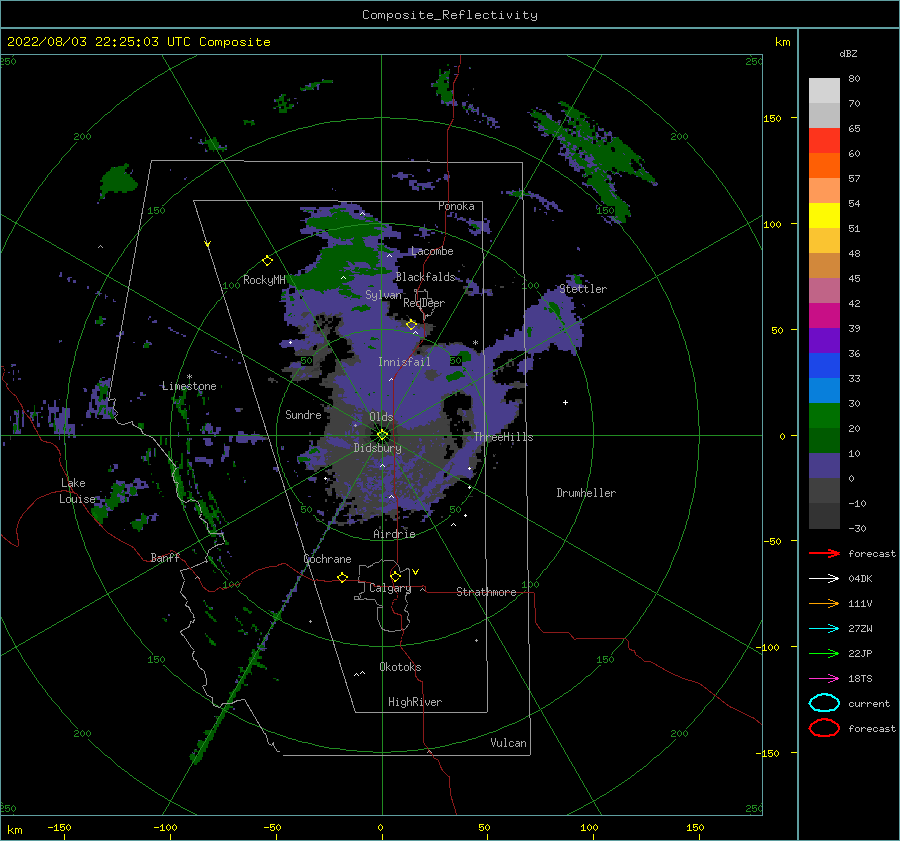Click the Banff label

point(165,558)
